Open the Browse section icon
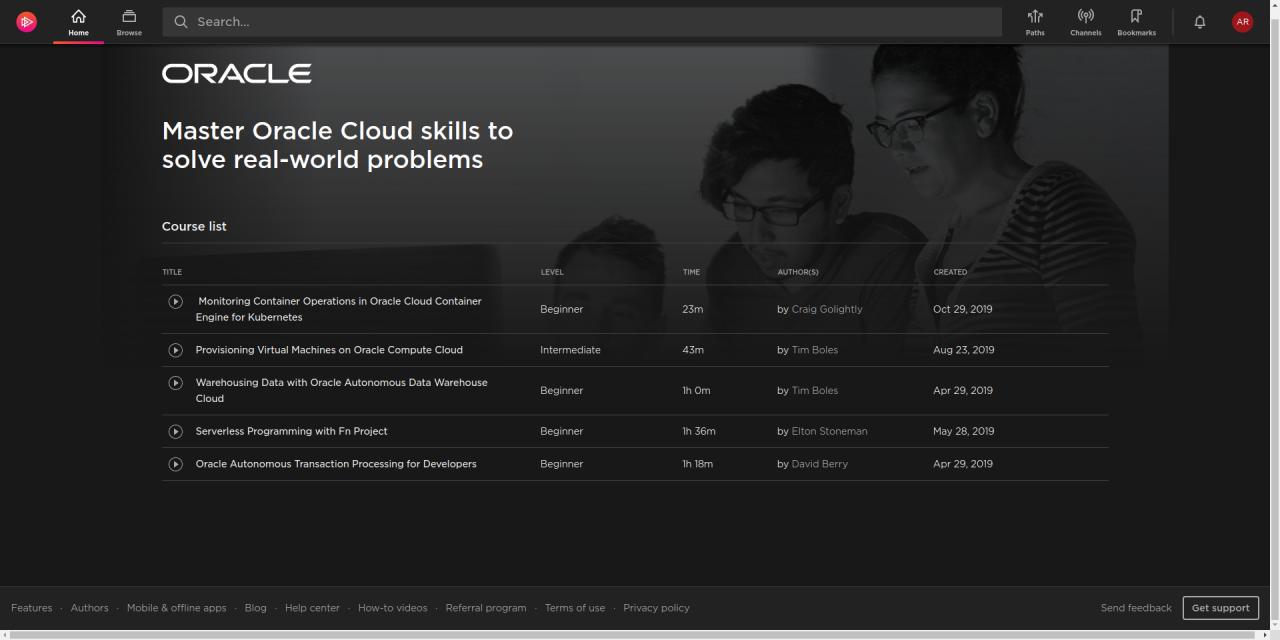 (x=129, y=17)
